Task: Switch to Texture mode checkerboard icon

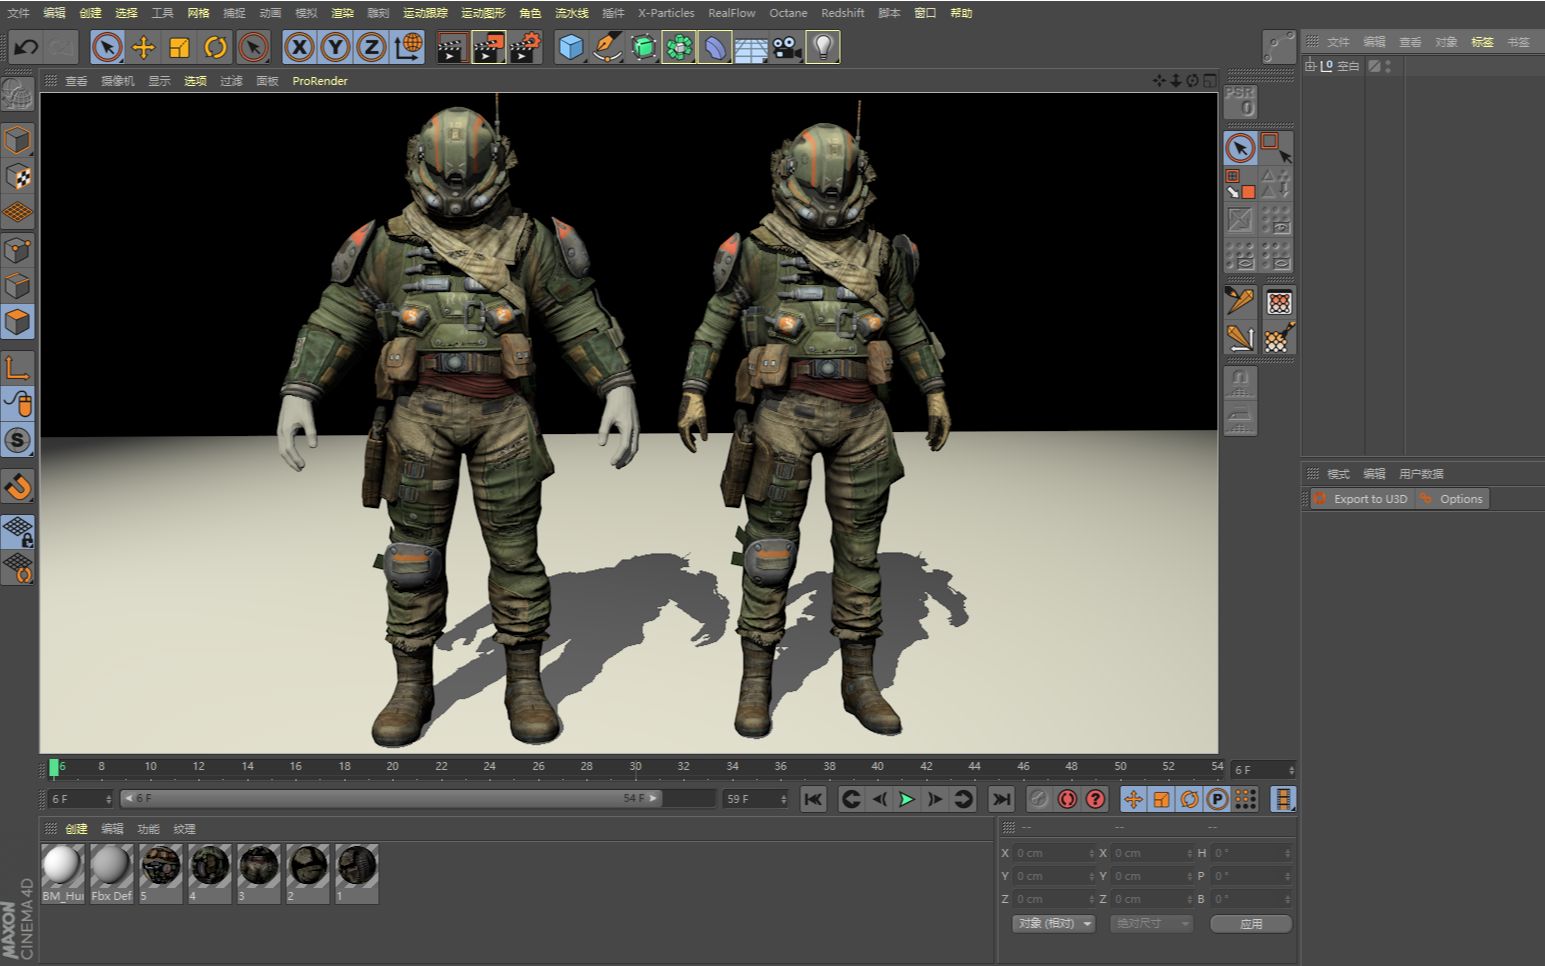Action: click(x=17, y=177)
